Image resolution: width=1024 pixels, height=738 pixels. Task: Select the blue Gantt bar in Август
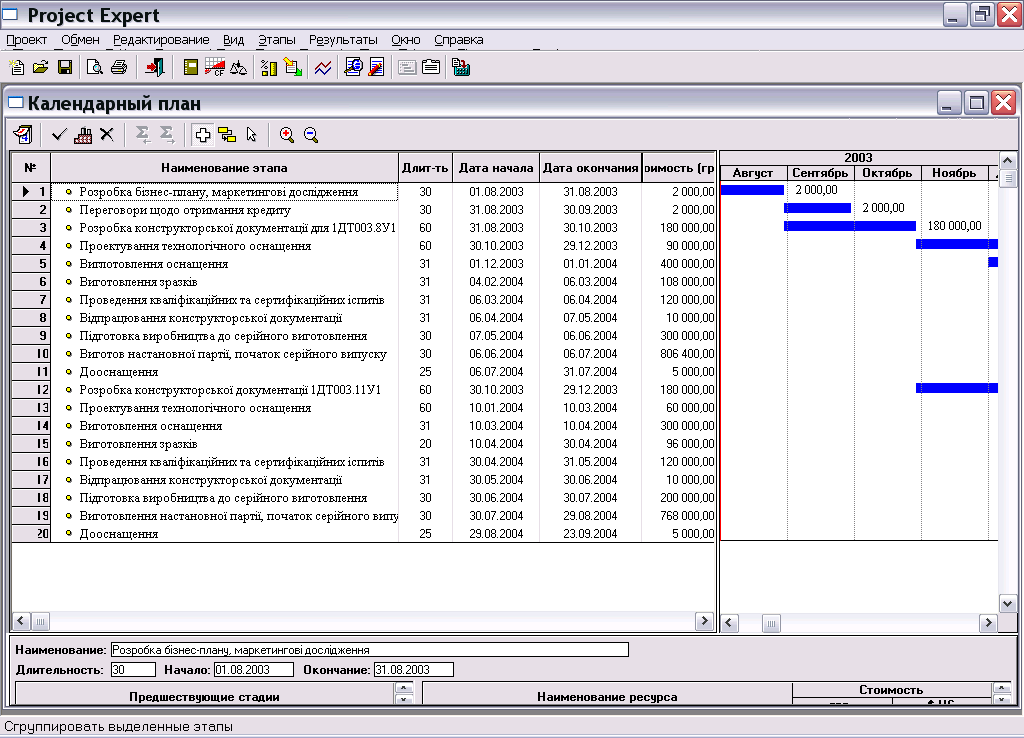point(752,190)
